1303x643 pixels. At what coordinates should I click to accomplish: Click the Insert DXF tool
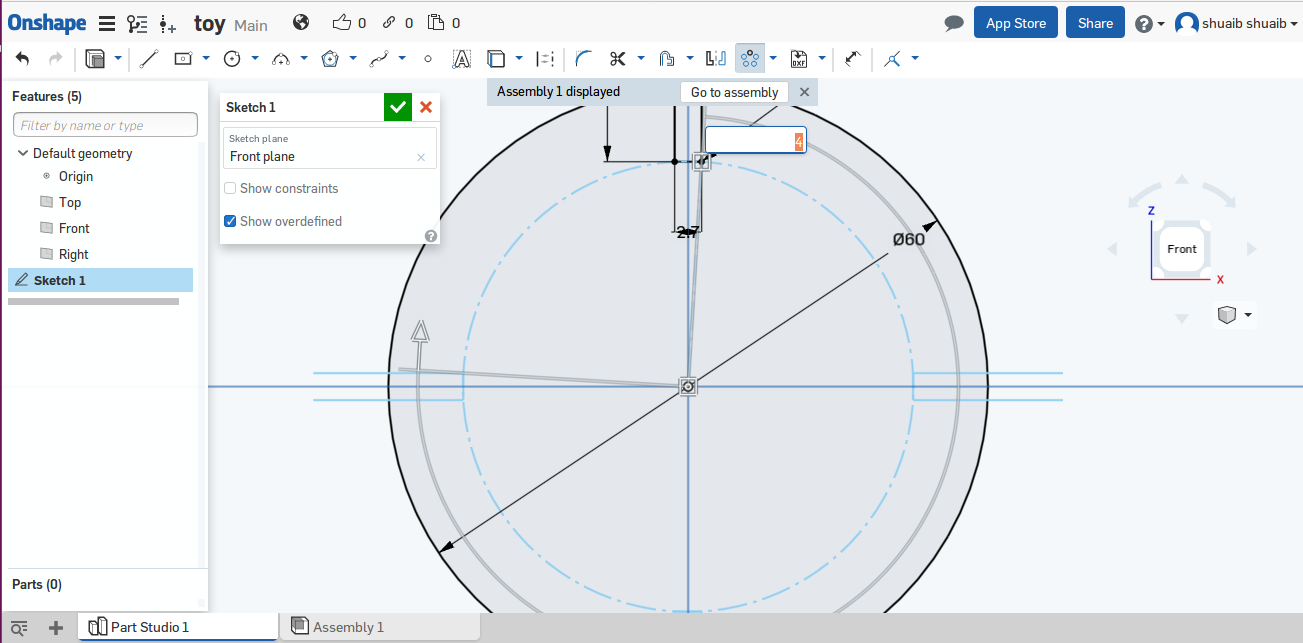tap(799, 59)
